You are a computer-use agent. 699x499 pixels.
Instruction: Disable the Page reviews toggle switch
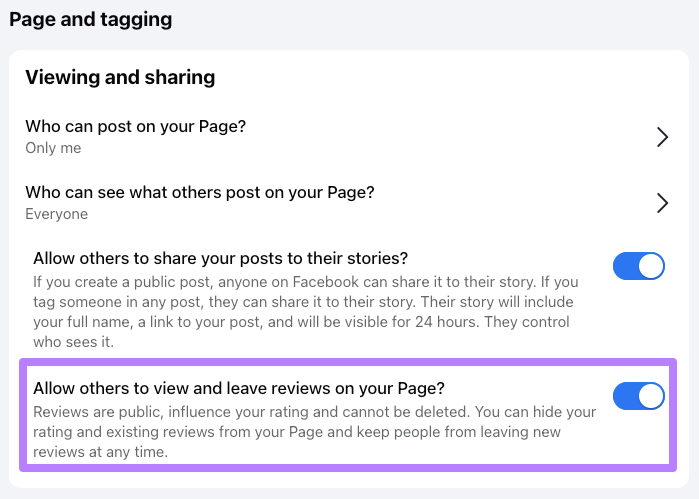tap(638, 396)
